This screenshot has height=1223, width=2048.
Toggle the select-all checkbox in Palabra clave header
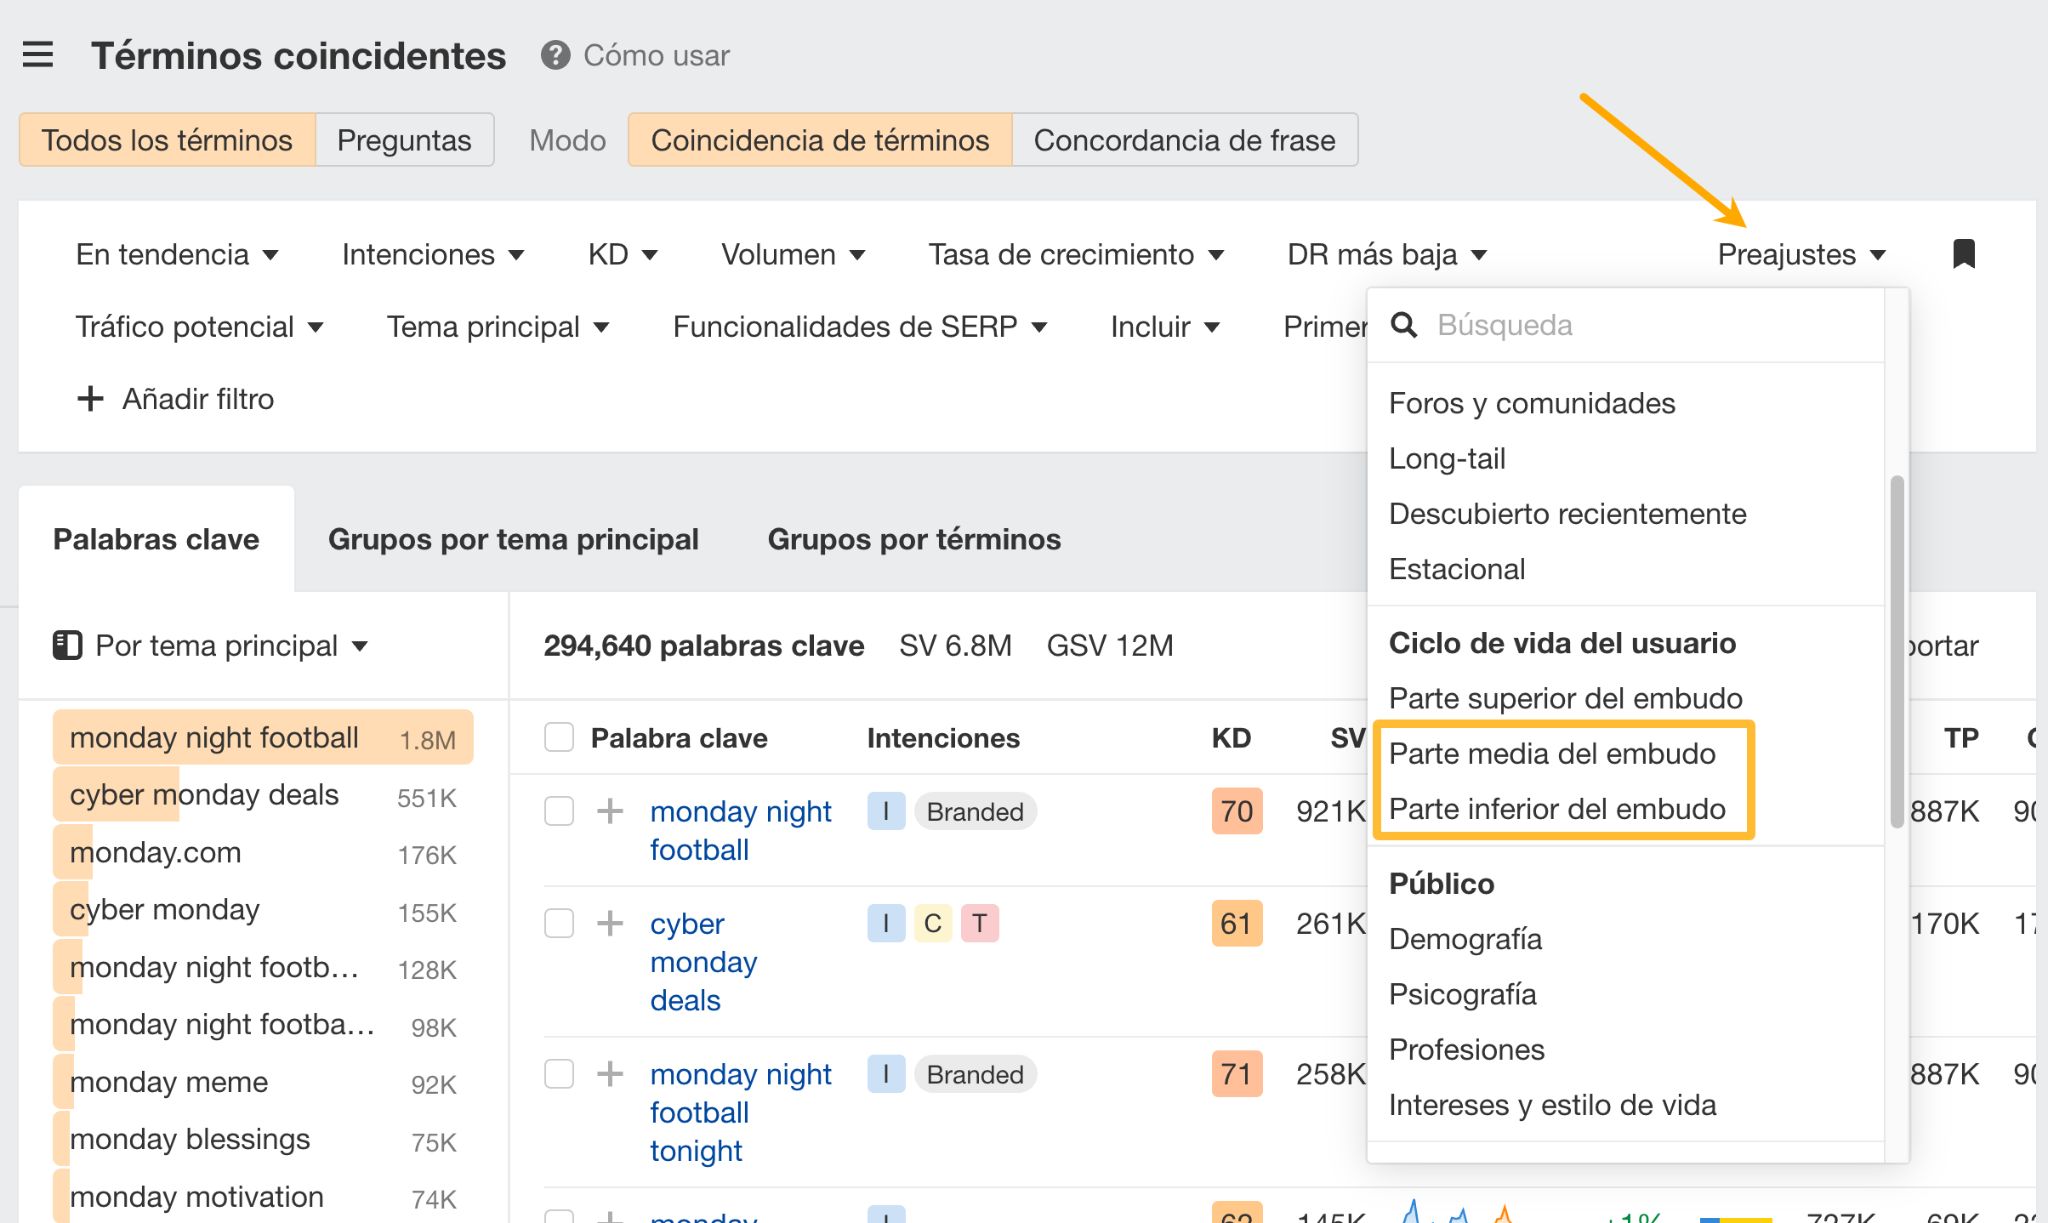click(559, 738)
